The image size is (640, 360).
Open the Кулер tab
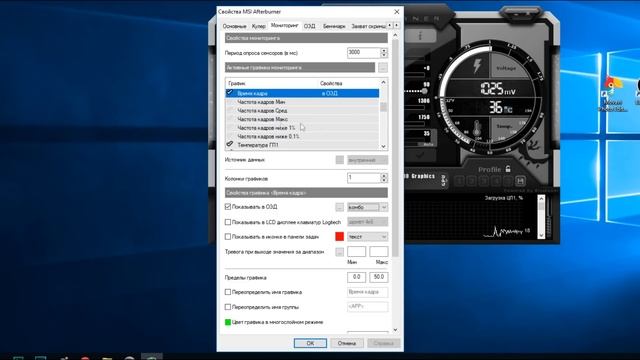click(x=258, y=26)
